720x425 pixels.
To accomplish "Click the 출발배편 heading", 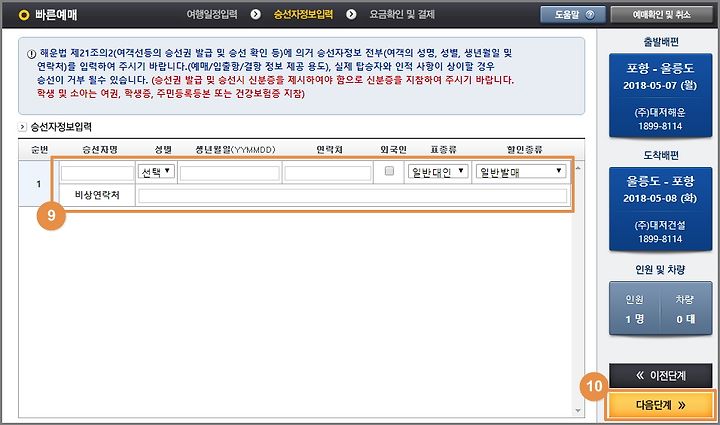I will coord(660,42).
